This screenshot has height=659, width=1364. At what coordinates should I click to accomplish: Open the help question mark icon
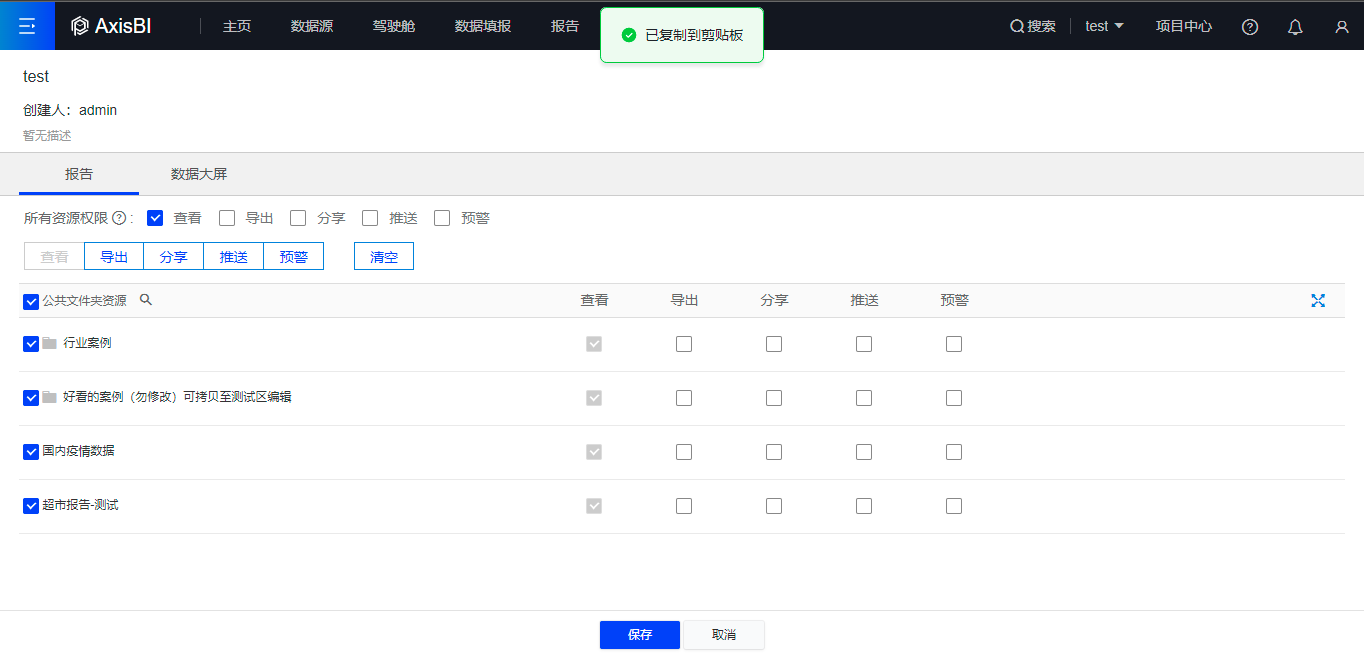(x=1250, y=27)
